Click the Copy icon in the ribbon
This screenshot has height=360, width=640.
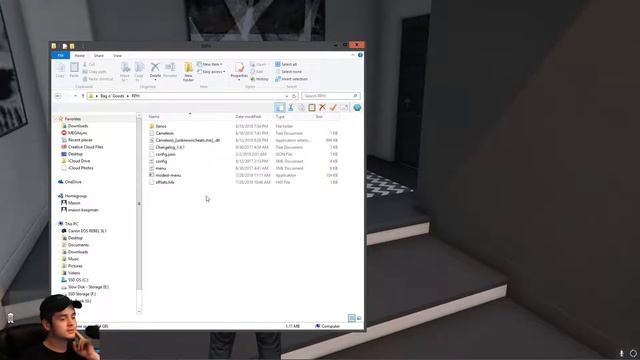tap(60, 70)
